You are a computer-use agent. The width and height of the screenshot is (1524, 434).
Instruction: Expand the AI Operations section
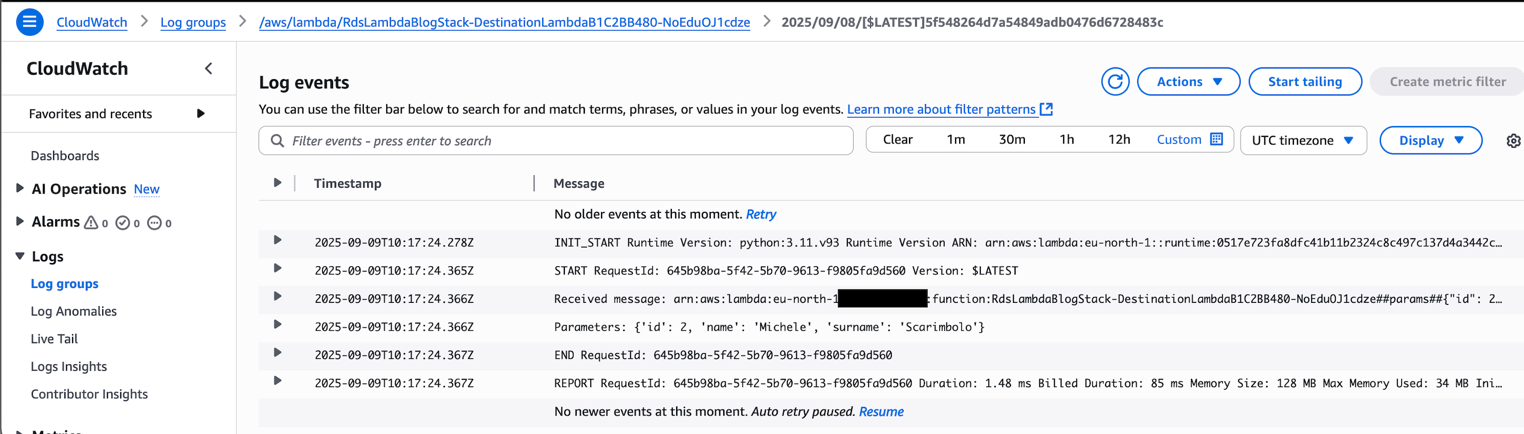tap(19, 188)
